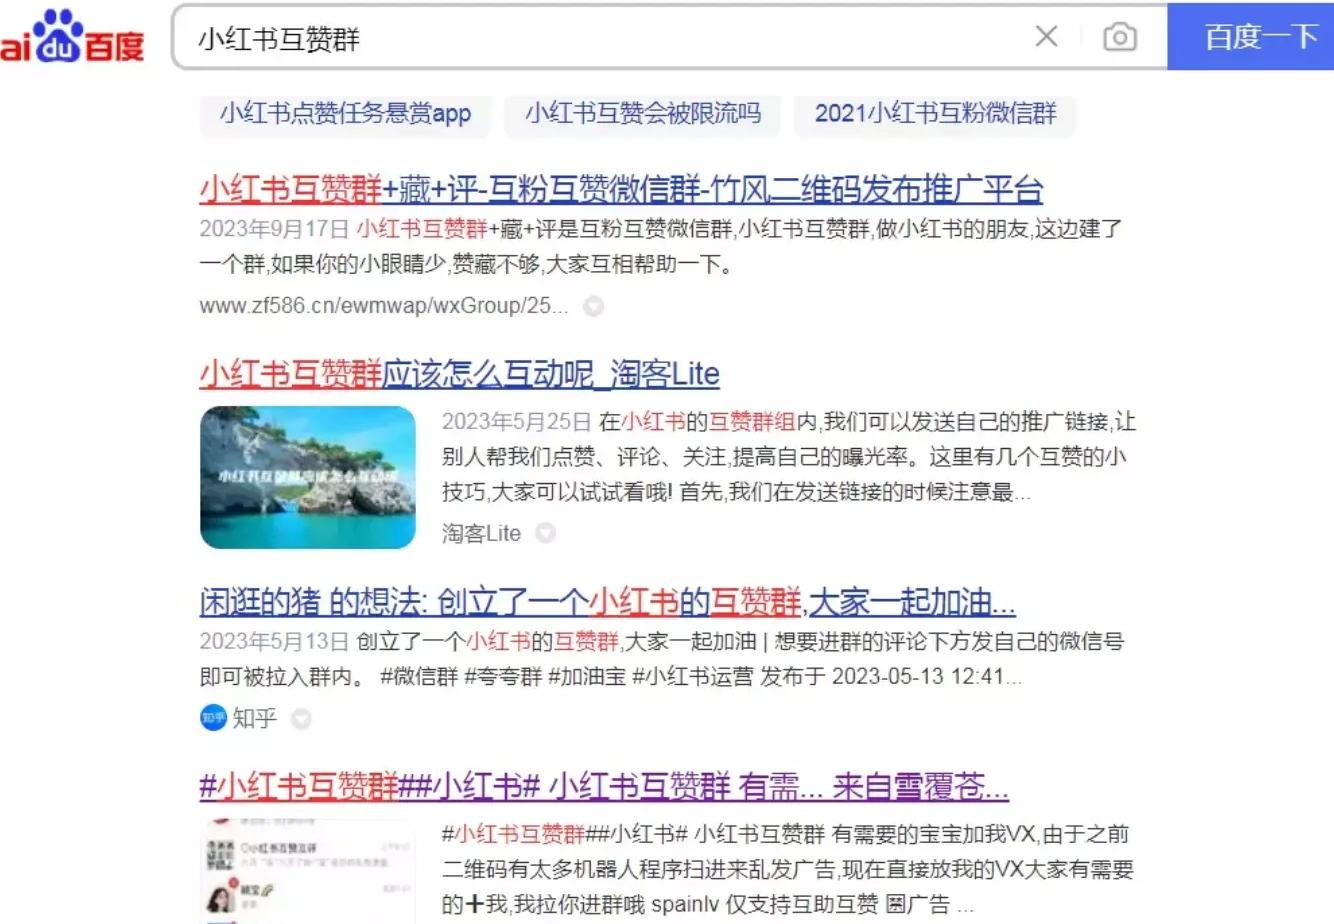Click the 知乎 source label
Screen dimensions: 1334x924
254,718
